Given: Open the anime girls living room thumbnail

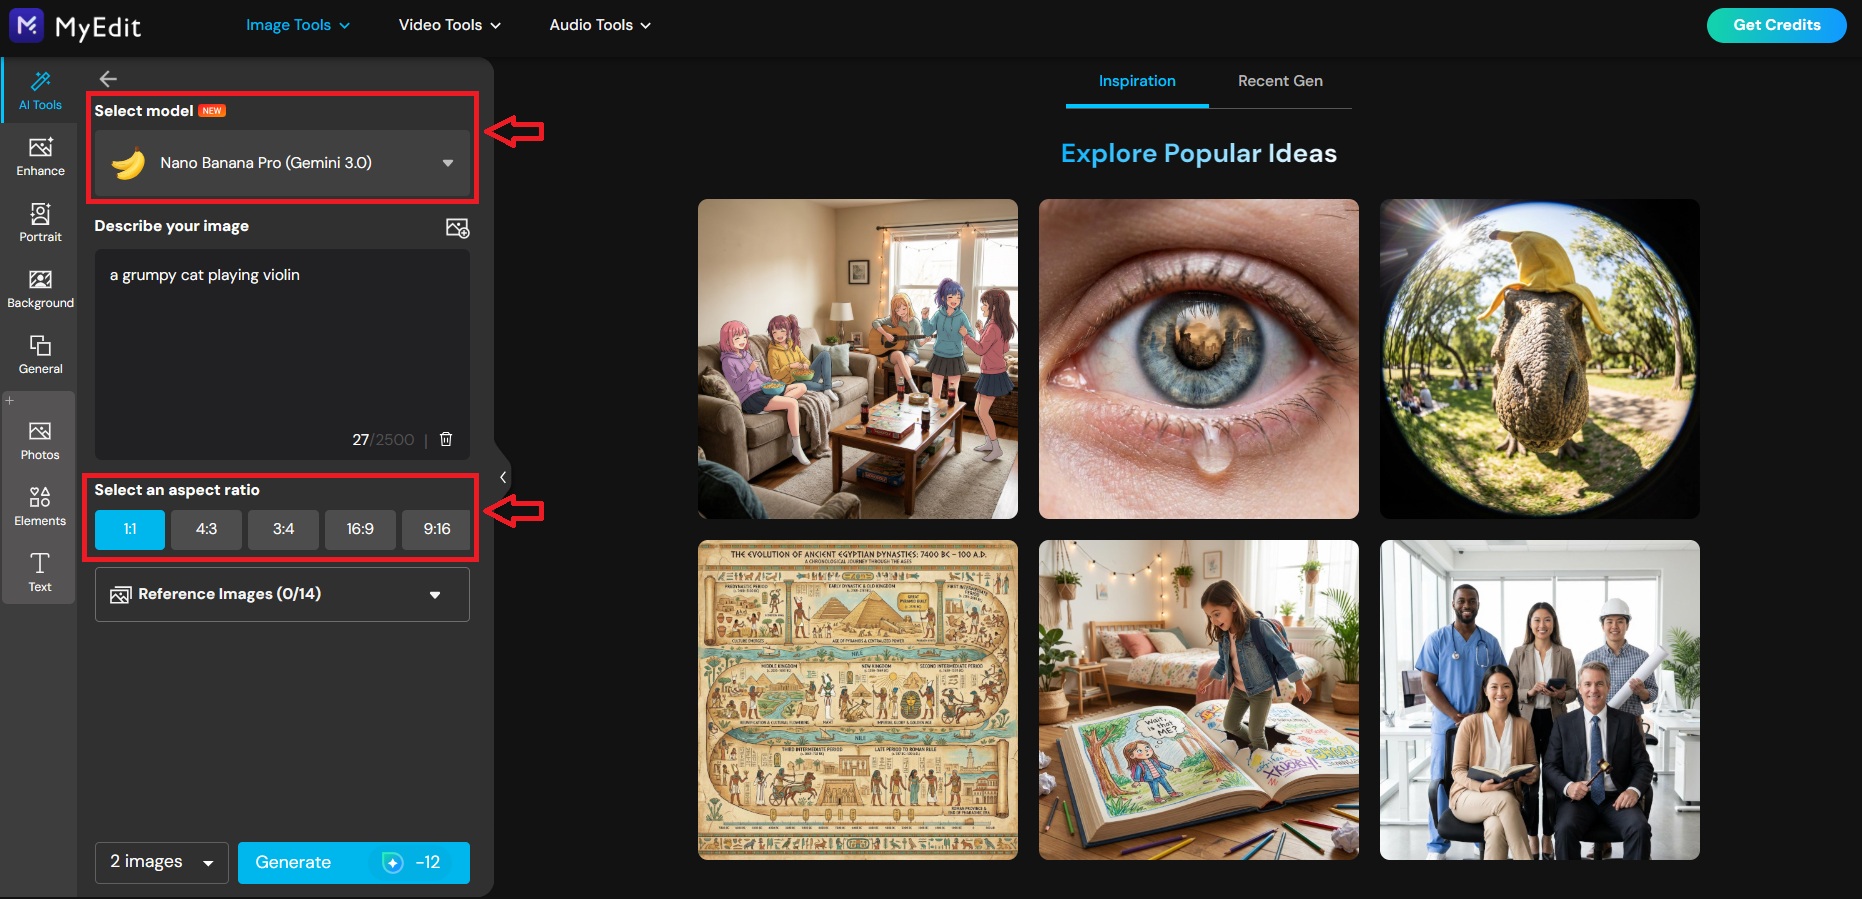Looking at the screenshot, I should (858, 359).
